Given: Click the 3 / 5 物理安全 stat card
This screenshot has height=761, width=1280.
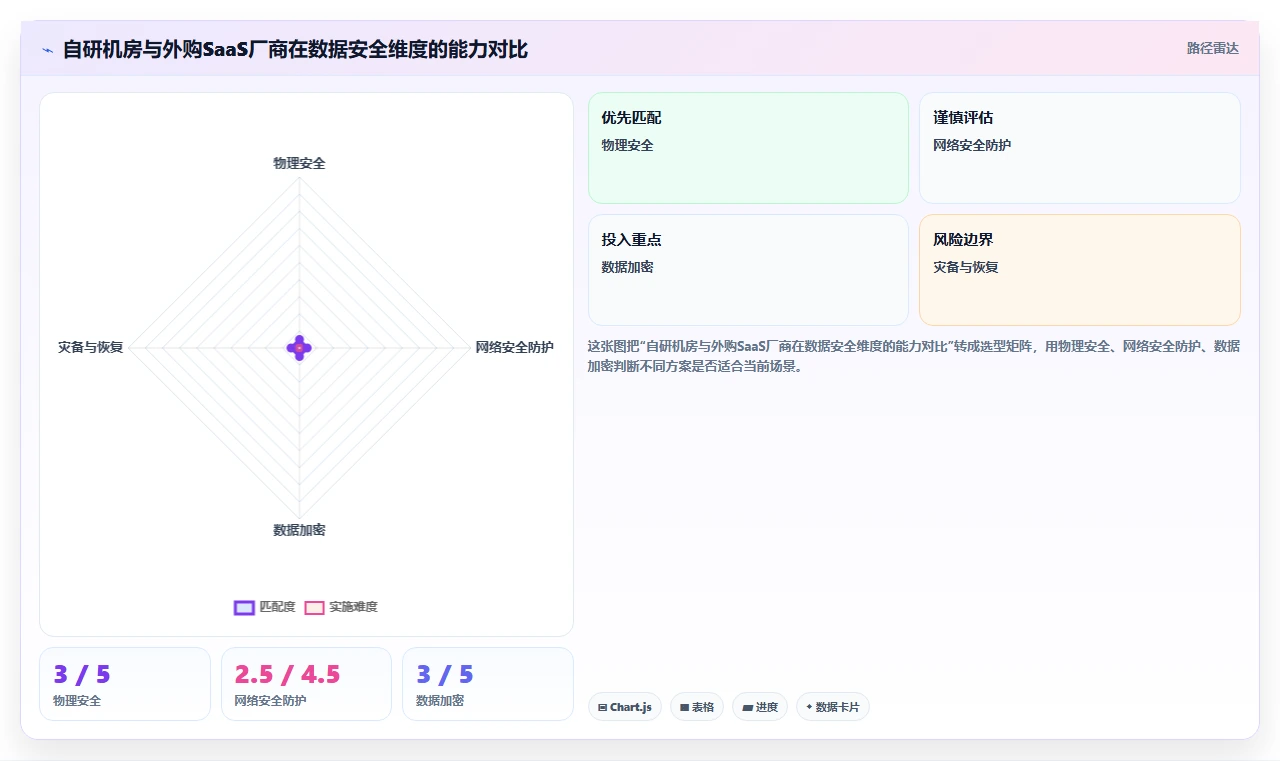Looking at the screenshot, I should 125,684.
